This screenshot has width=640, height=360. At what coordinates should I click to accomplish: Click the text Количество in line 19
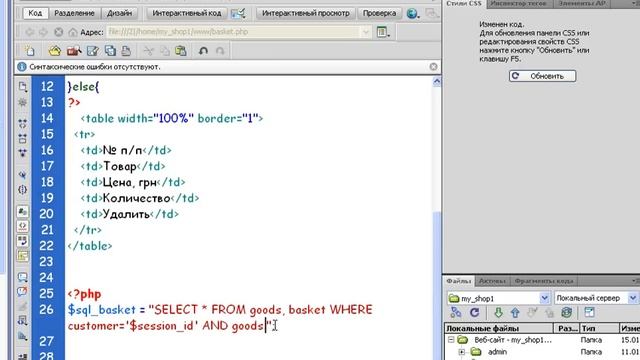136,198
